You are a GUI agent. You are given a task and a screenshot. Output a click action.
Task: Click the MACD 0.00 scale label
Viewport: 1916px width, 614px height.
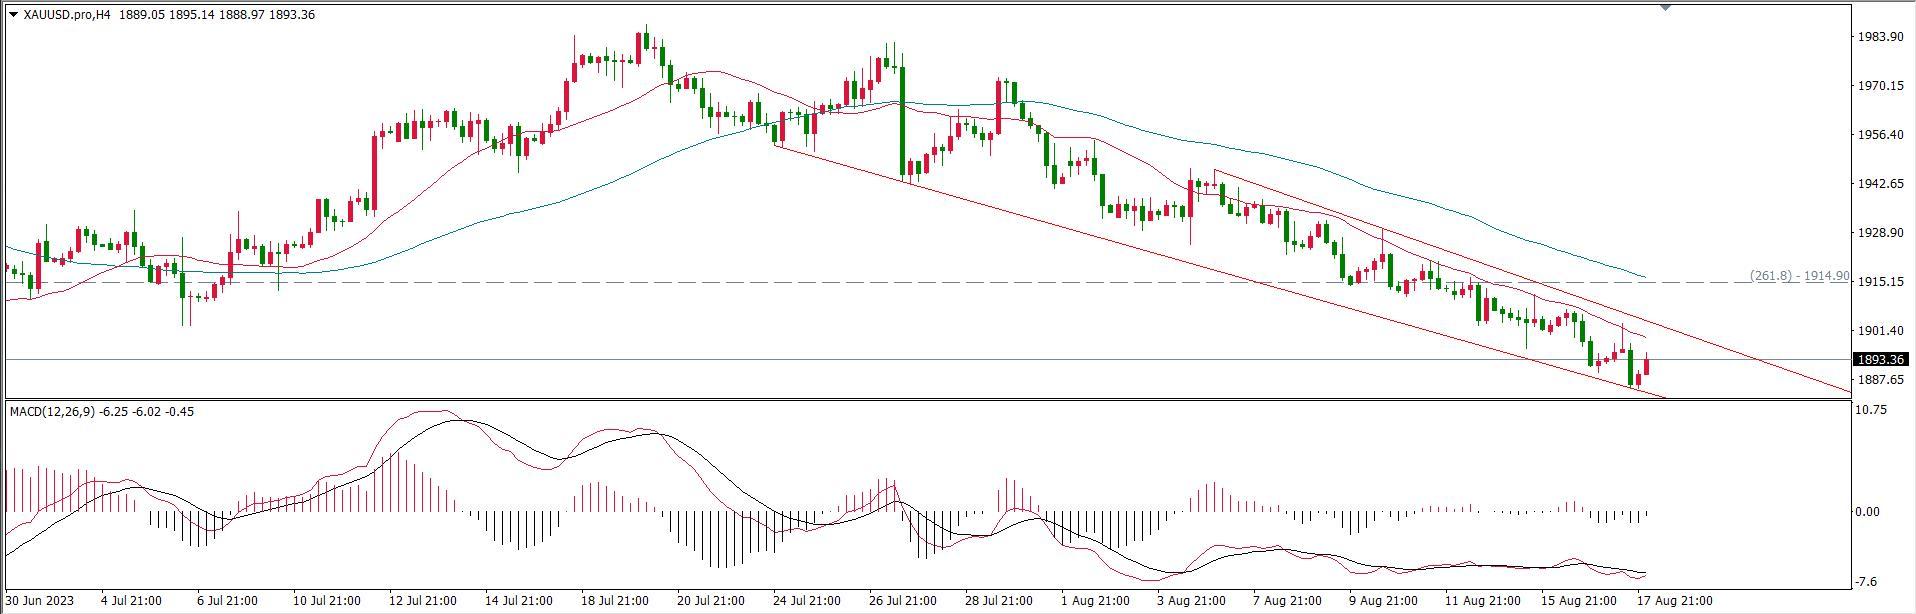(1867, 512)
